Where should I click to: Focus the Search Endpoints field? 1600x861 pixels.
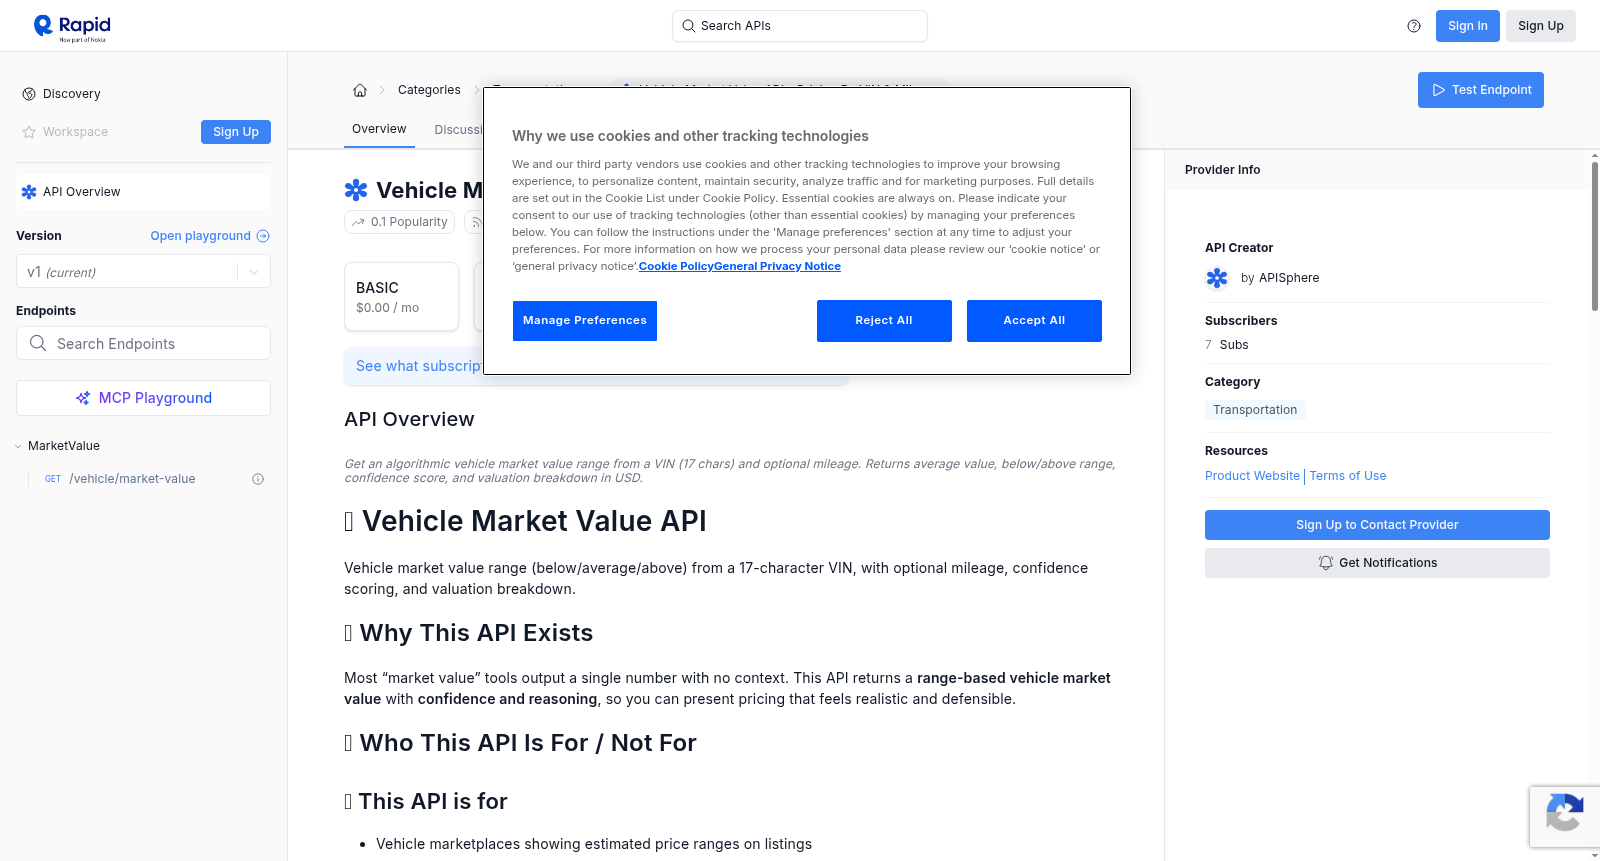coord(143,343)
